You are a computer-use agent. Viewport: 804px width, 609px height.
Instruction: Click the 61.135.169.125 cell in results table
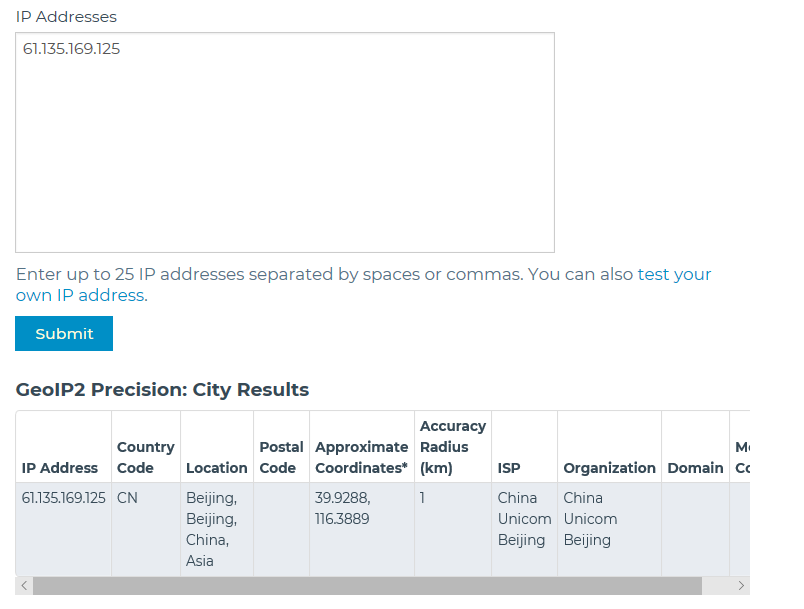click(63, 498)
